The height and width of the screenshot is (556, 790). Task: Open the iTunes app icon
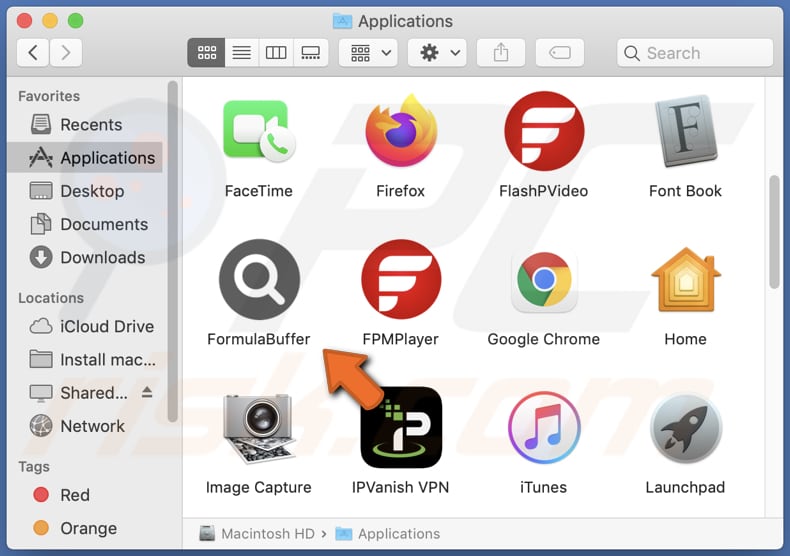[x=544, y=428]
